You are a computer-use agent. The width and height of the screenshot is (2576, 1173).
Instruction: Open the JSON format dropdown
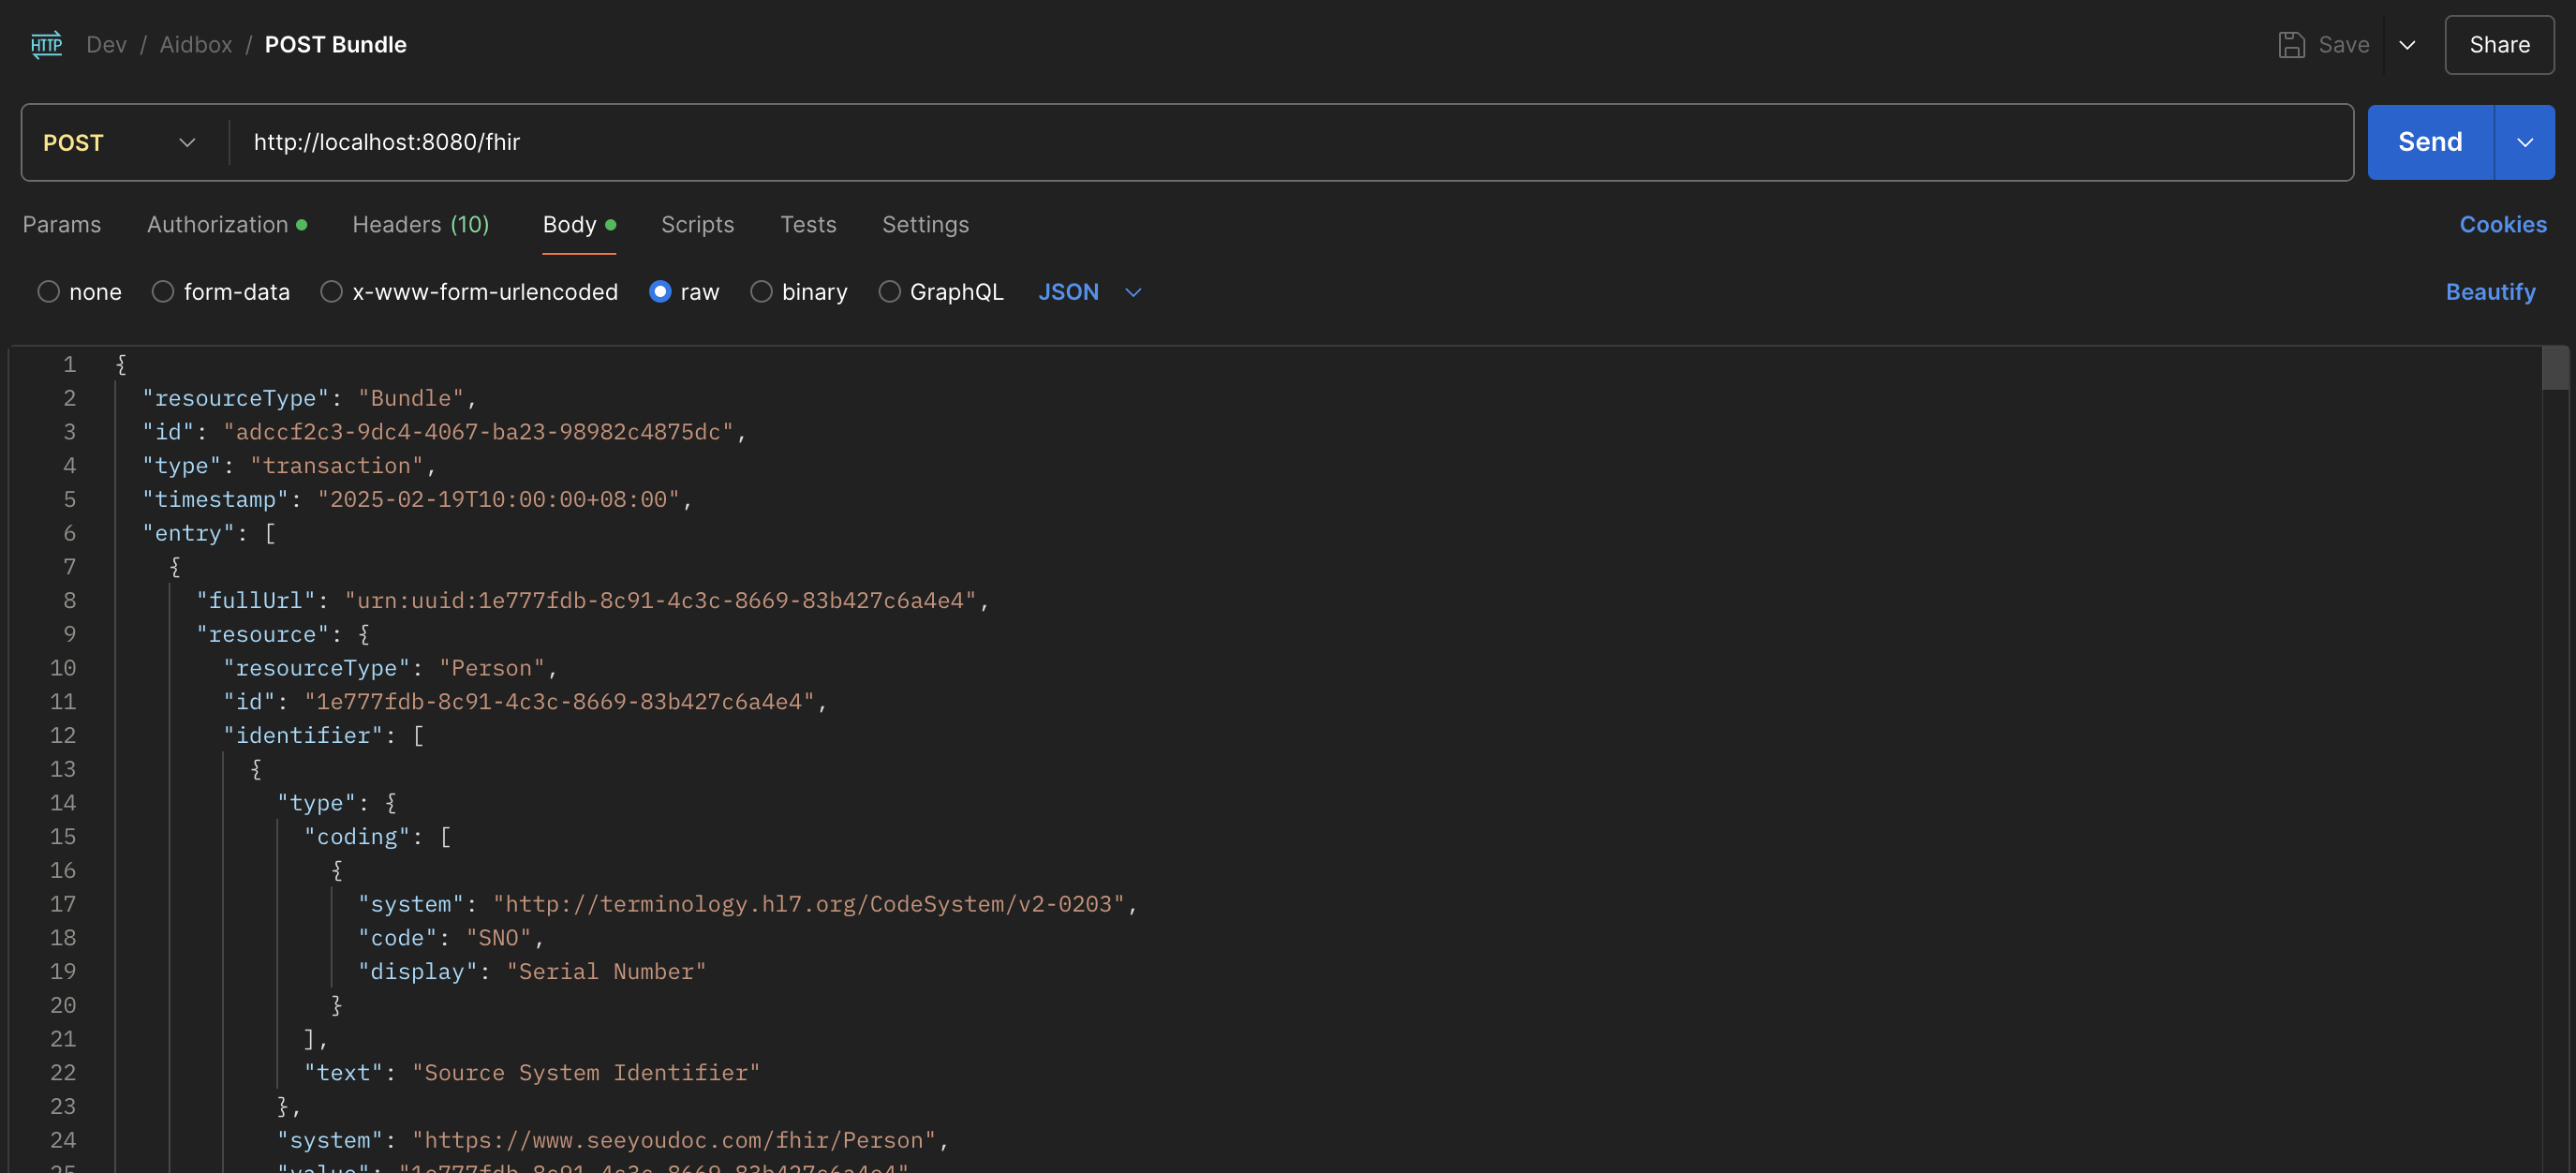[x=1089, y=292]
